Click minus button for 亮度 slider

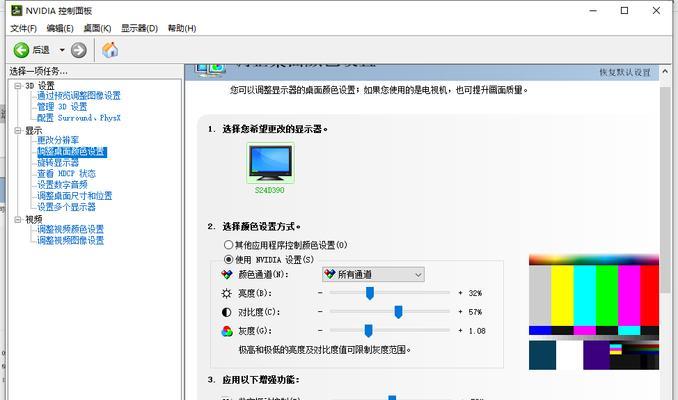(320, 293)
